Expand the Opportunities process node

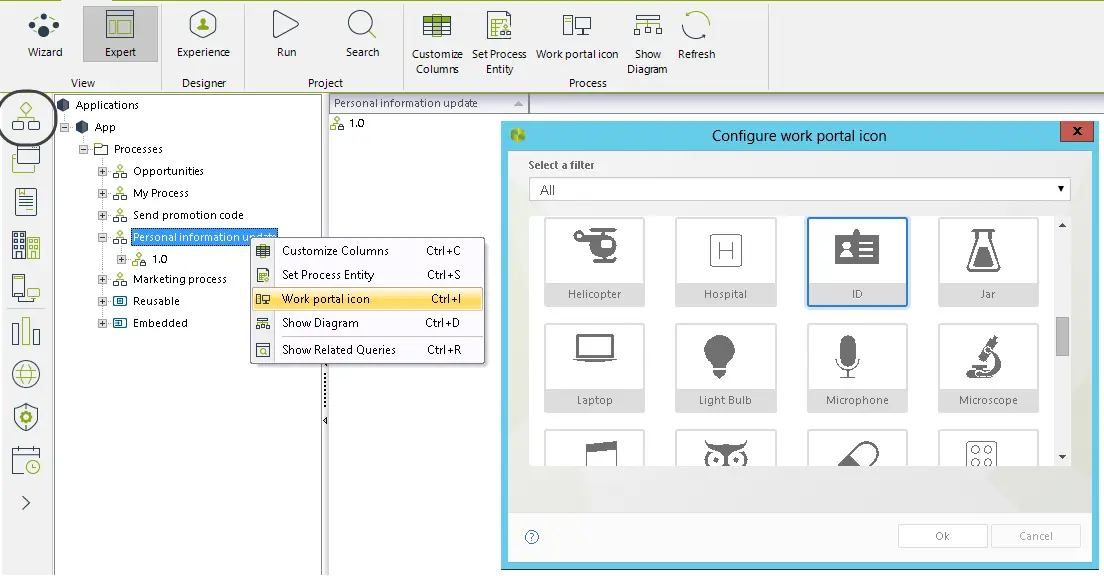102,171
